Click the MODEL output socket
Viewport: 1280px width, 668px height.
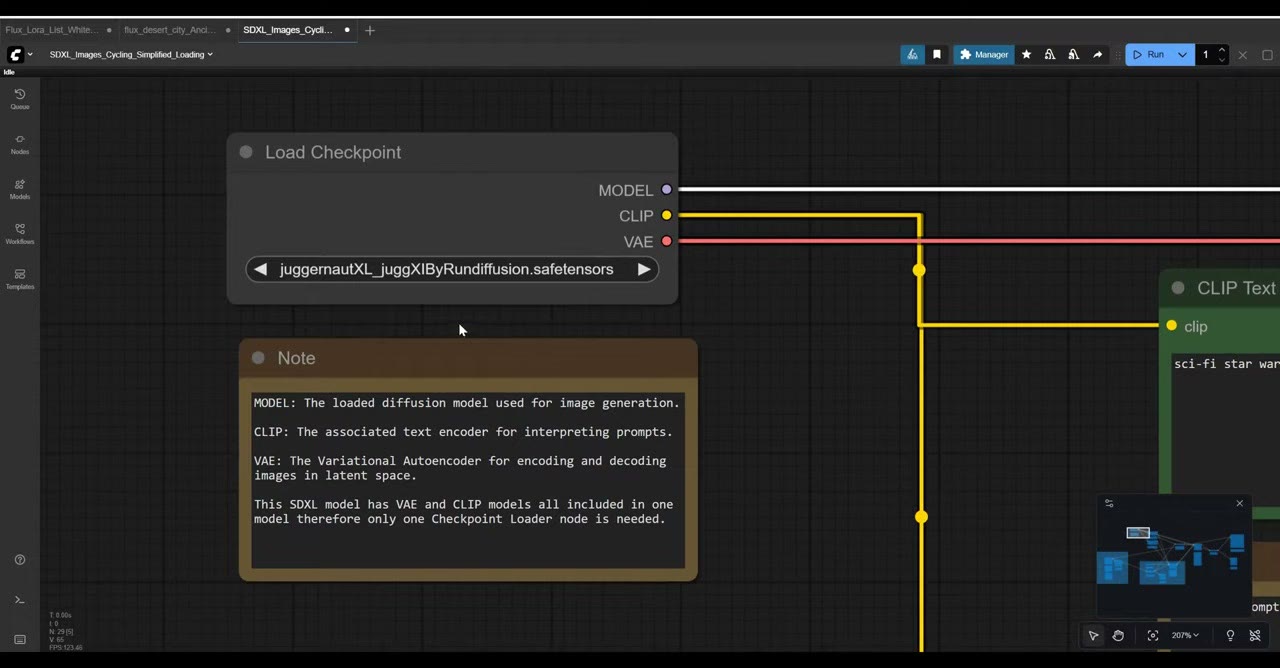coord(667,190)
